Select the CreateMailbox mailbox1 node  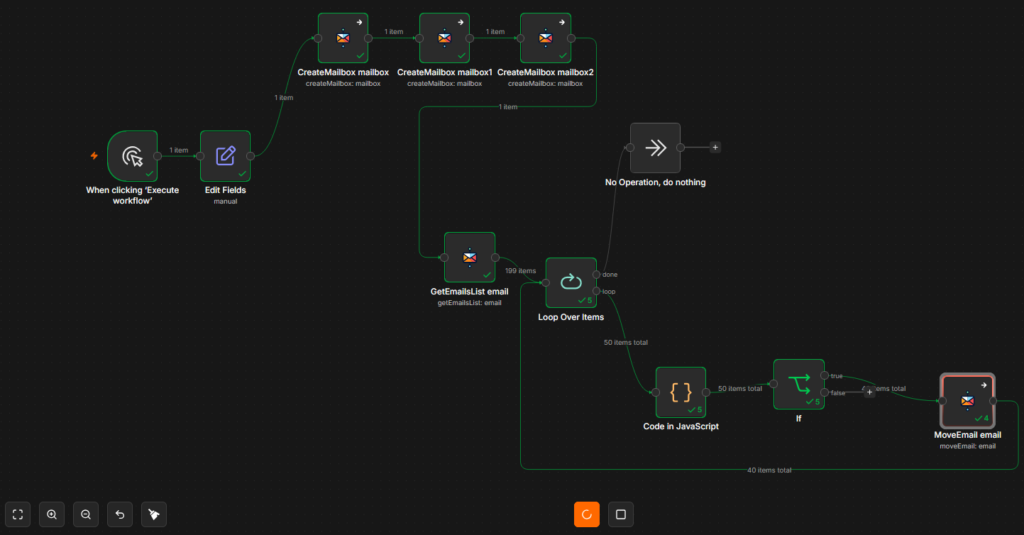coord(444,38)
